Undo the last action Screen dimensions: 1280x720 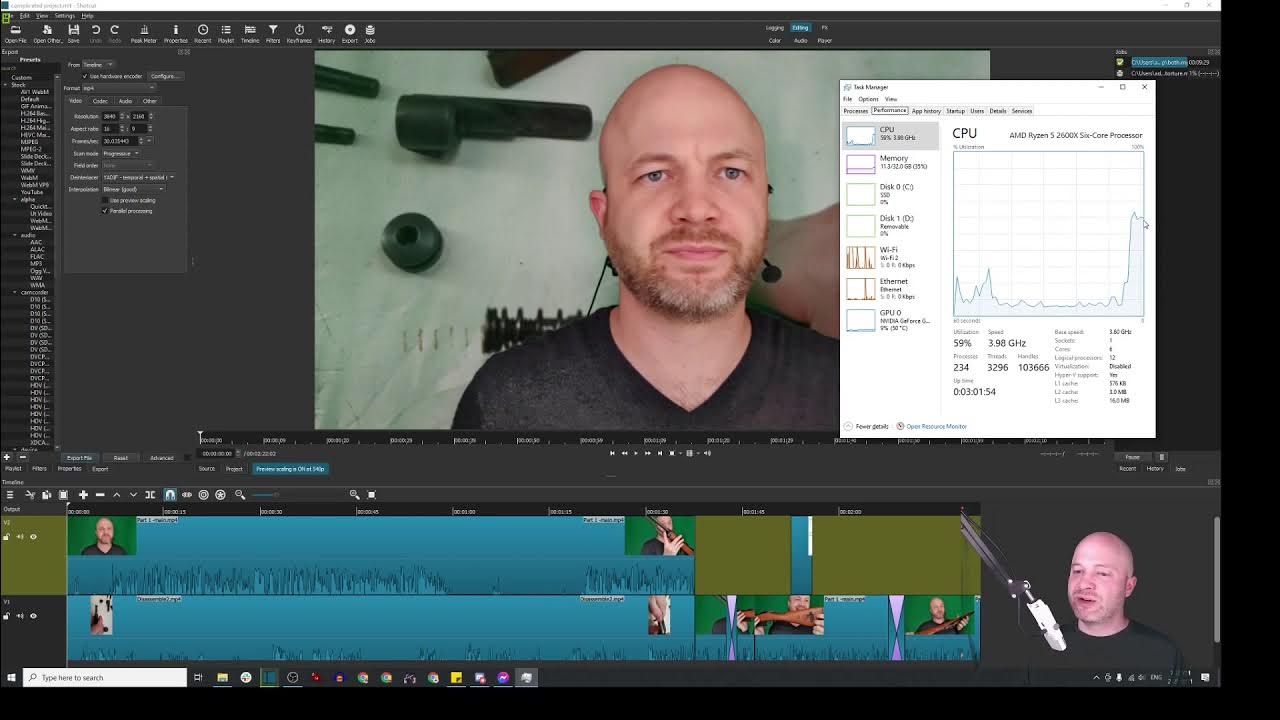click(96, 33)
